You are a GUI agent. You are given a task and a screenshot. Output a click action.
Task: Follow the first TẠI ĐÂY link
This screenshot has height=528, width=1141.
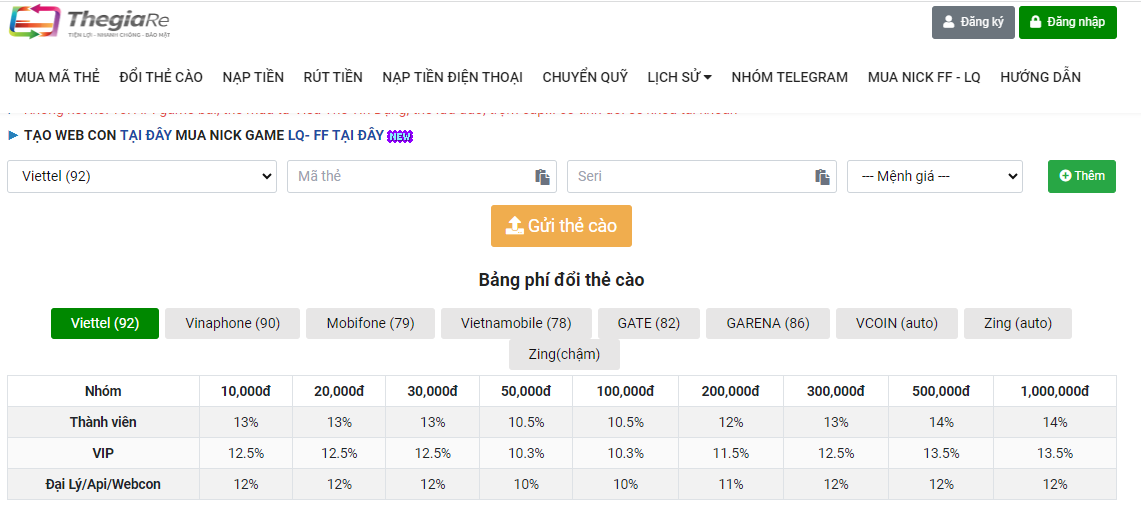click(146, 135)
